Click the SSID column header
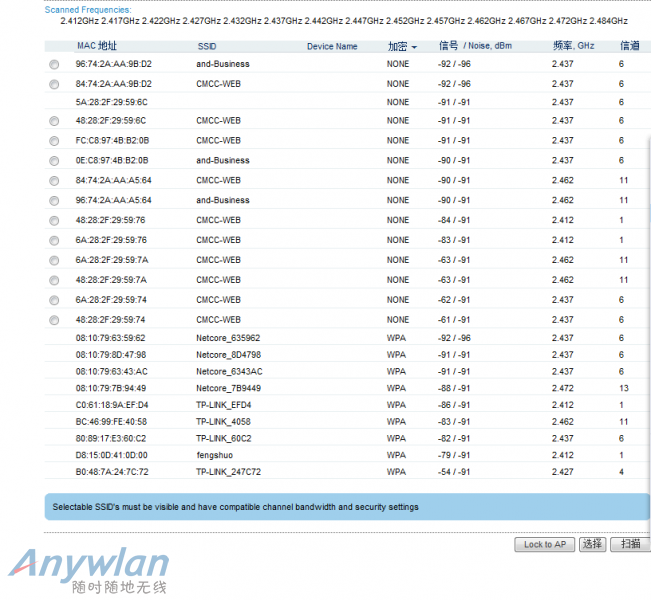 [207, 47]
